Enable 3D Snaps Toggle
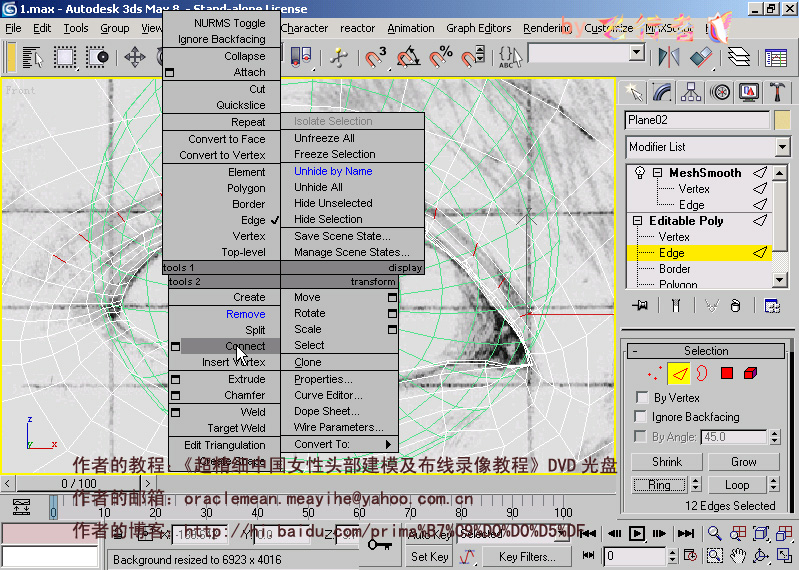 coord(375,57)
